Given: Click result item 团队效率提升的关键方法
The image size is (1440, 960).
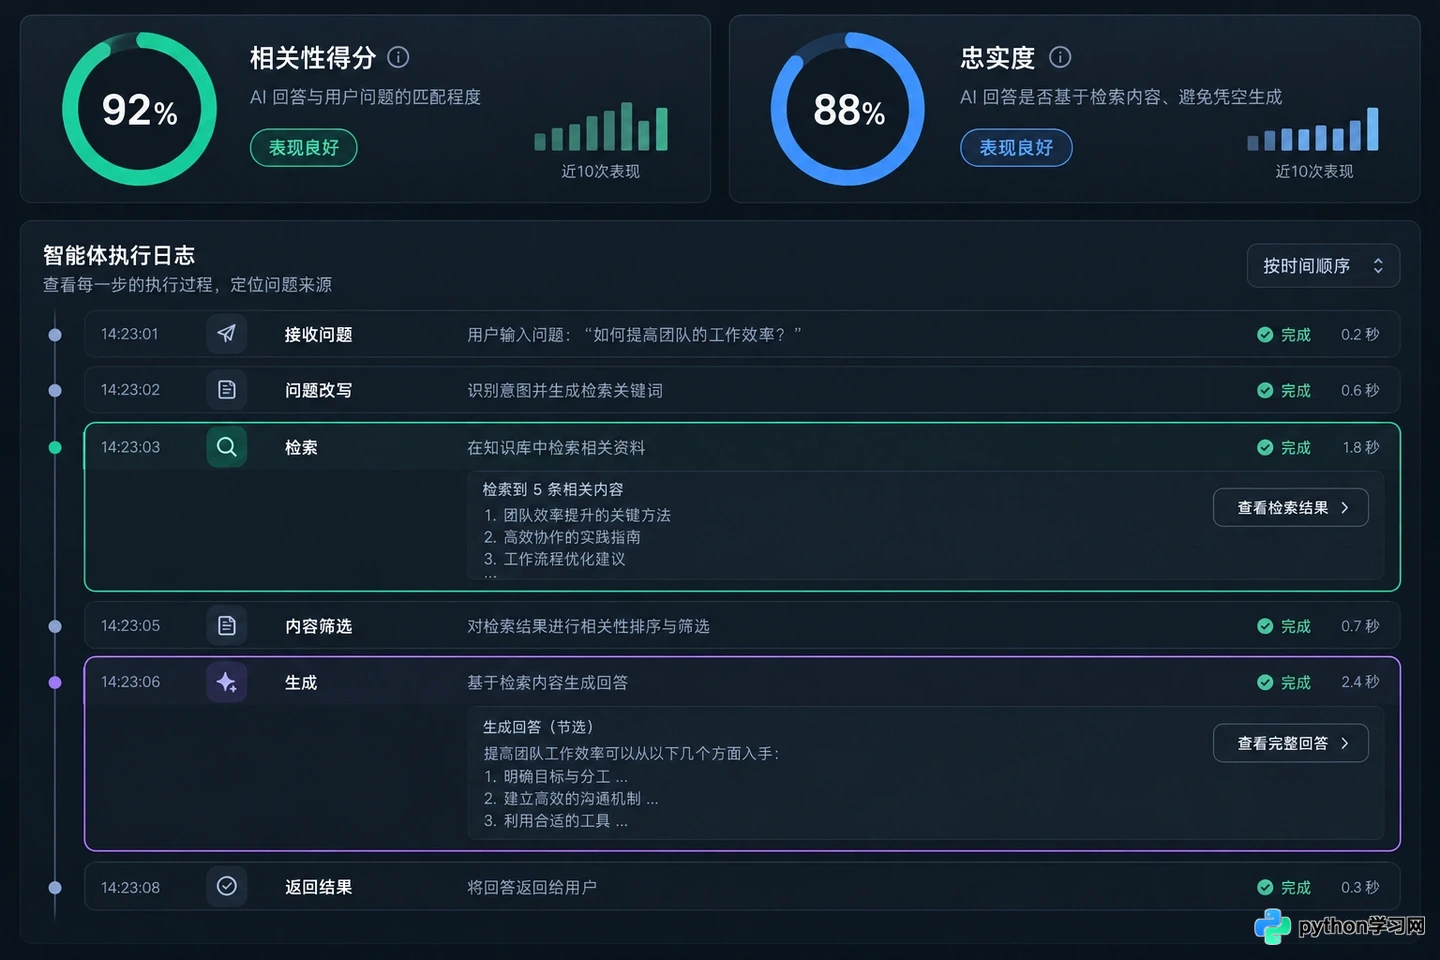Looking at the screenshot, I should (x=587, y=515).
